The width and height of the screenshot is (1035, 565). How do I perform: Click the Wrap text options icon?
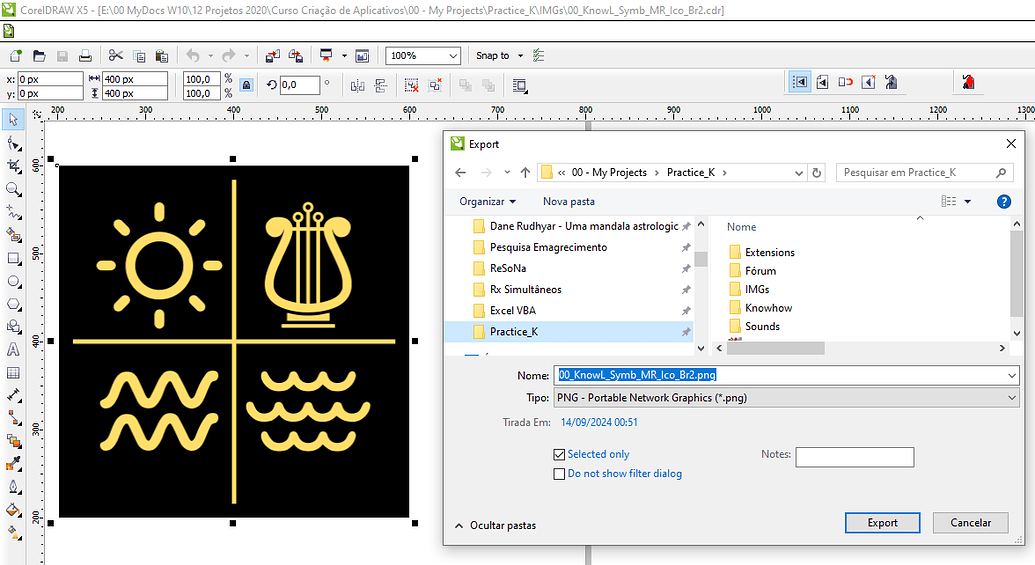point(520,85)
